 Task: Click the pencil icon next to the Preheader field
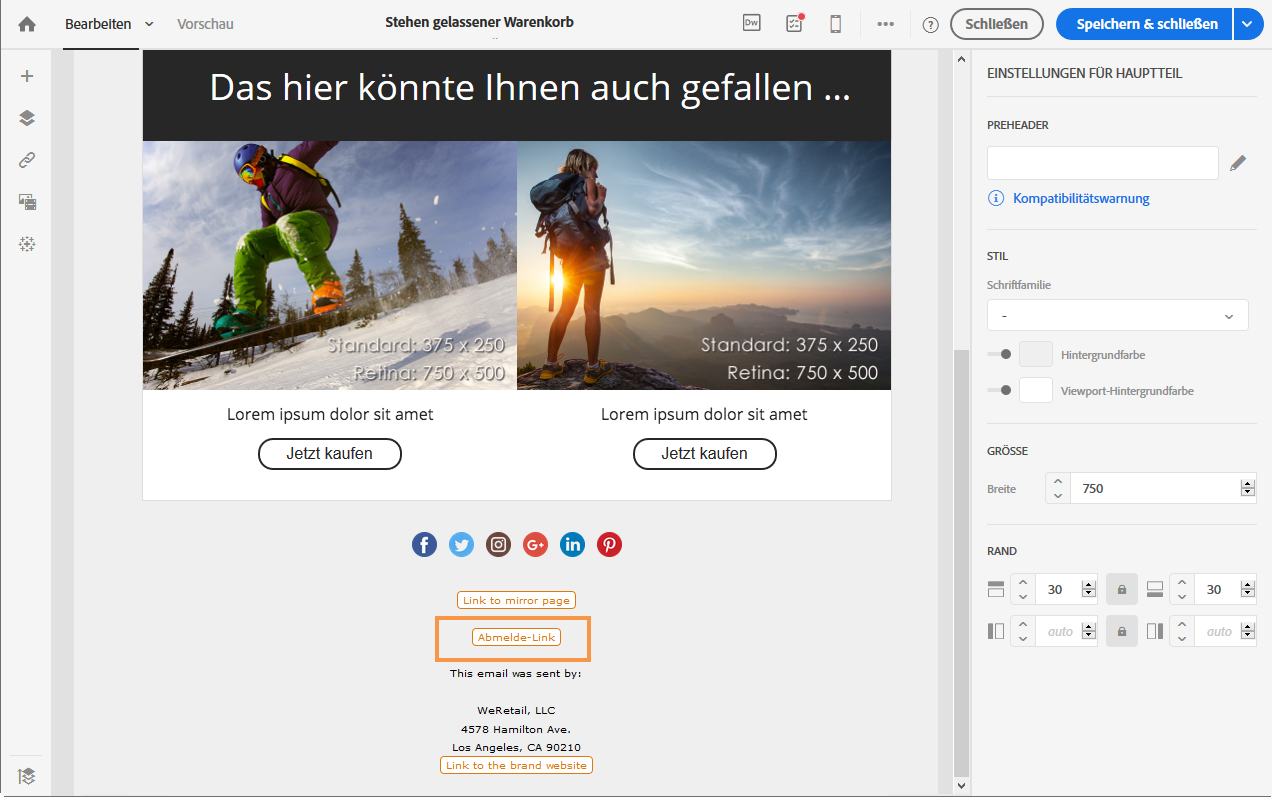coord(1238,163)
